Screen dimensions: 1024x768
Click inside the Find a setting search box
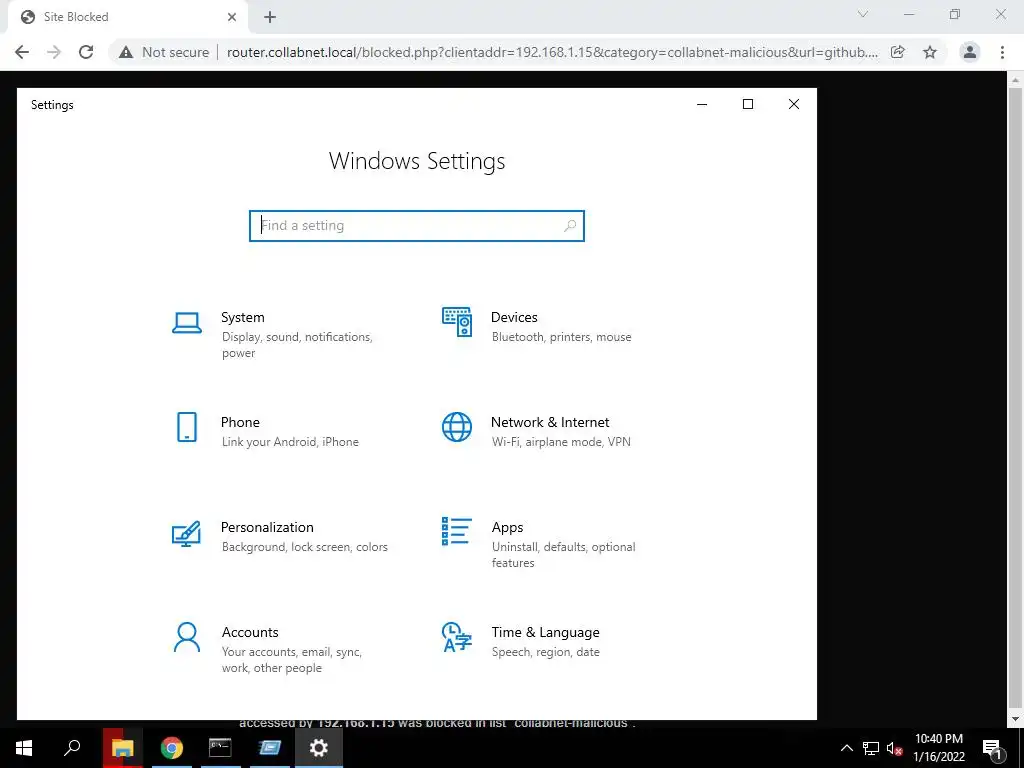tap(417, 226)
